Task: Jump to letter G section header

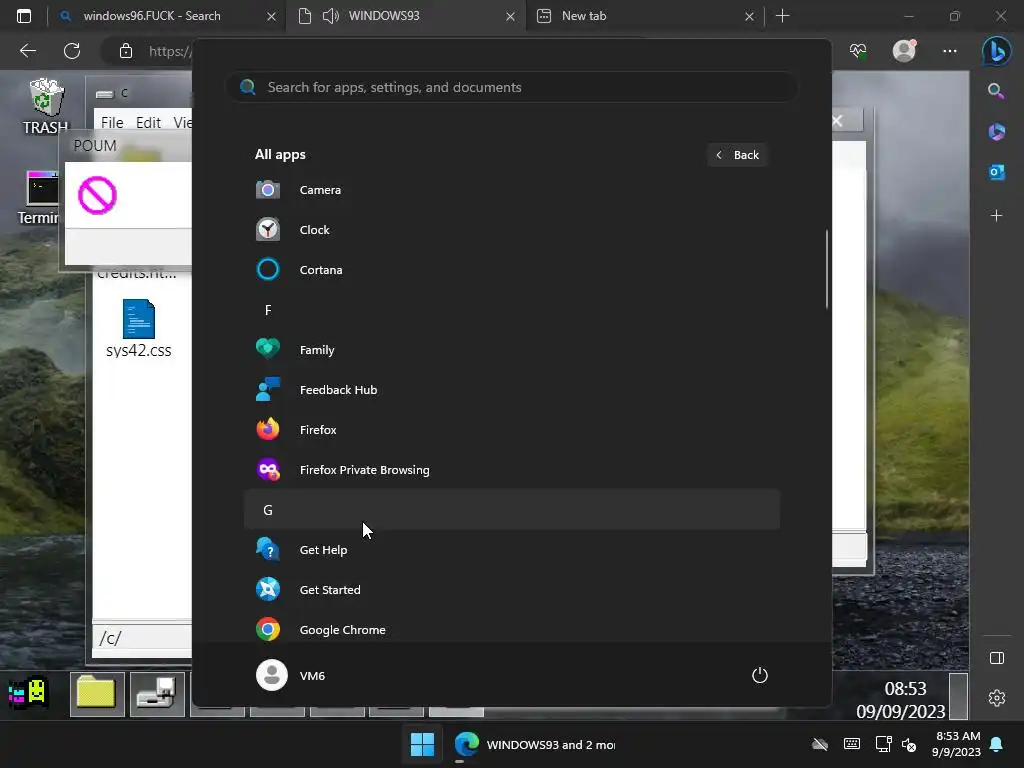Action: point(511,509)
